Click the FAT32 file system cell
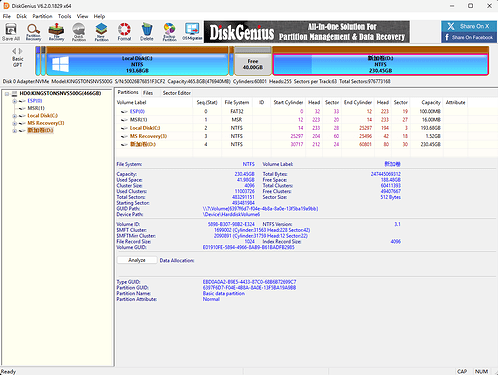 237,111
